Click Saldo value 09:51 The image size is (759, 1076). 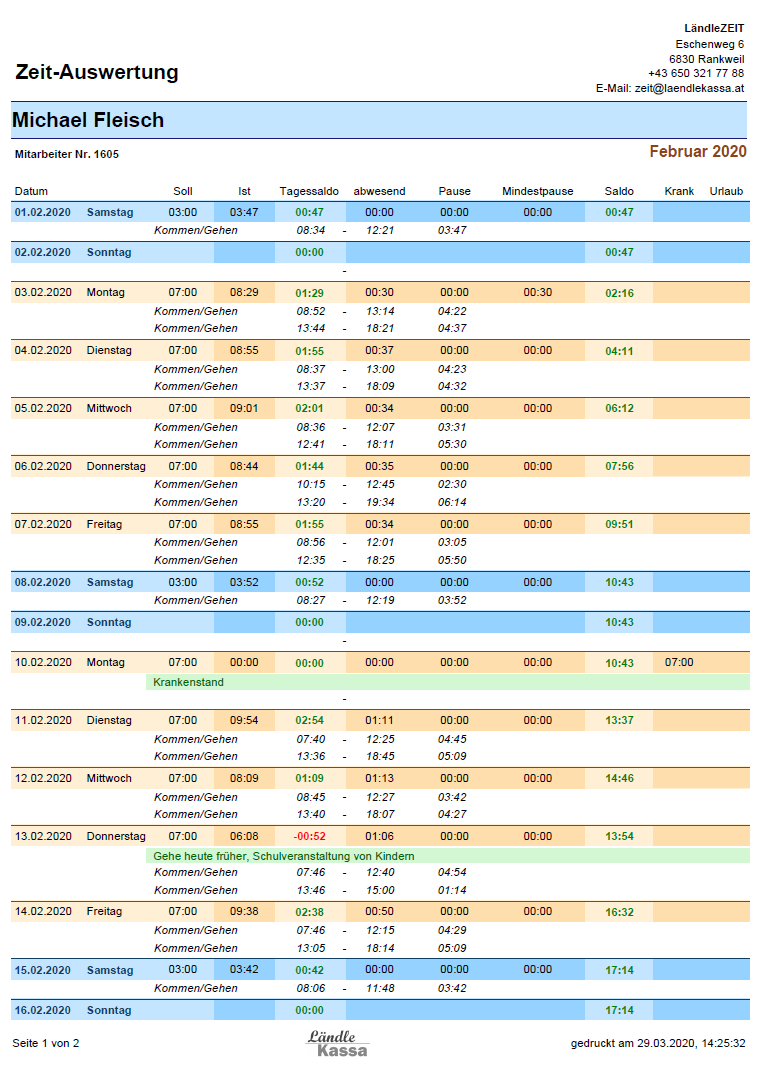[620, 524]
